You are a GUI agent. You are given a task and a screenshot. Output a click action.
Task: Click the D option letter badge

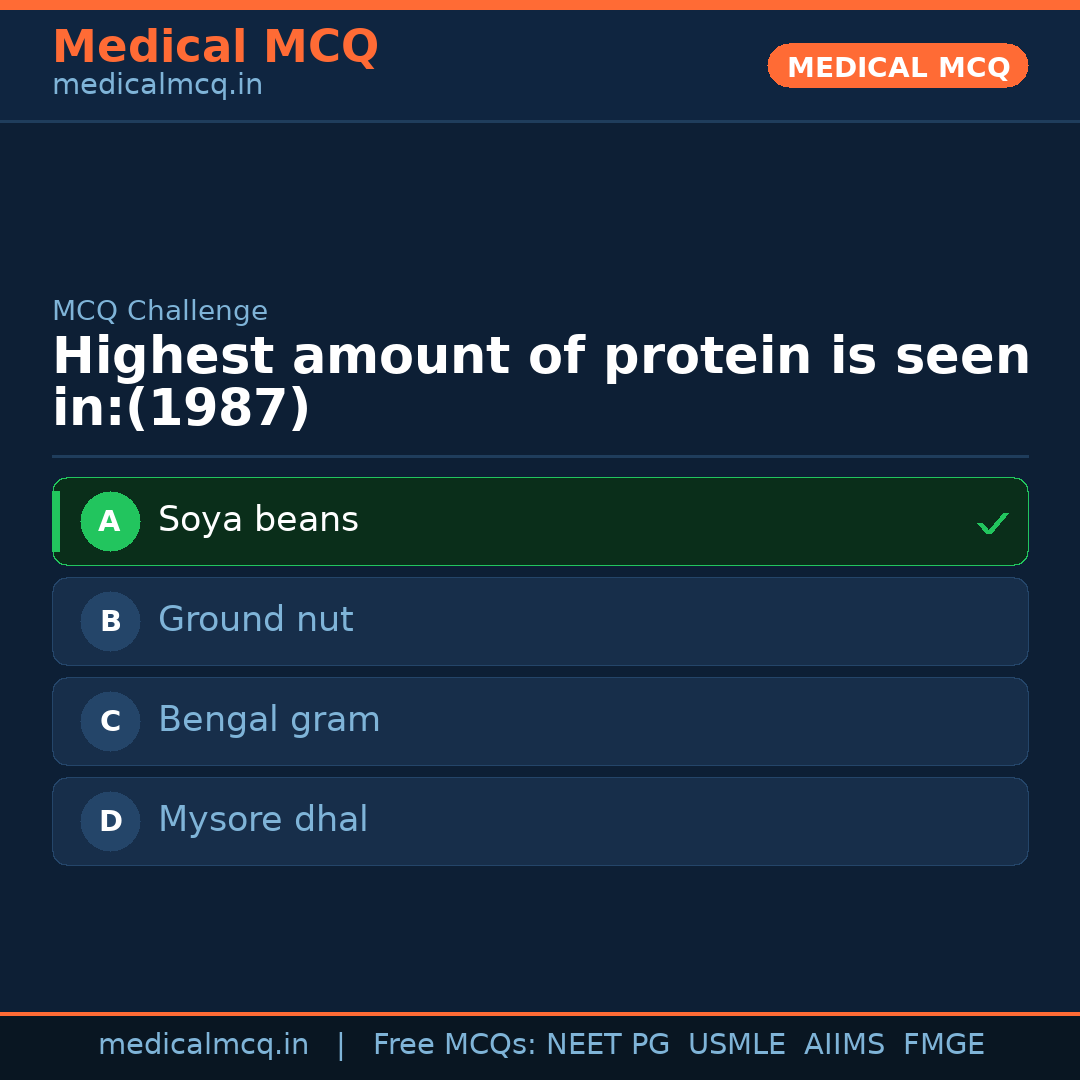click(110, 821)
